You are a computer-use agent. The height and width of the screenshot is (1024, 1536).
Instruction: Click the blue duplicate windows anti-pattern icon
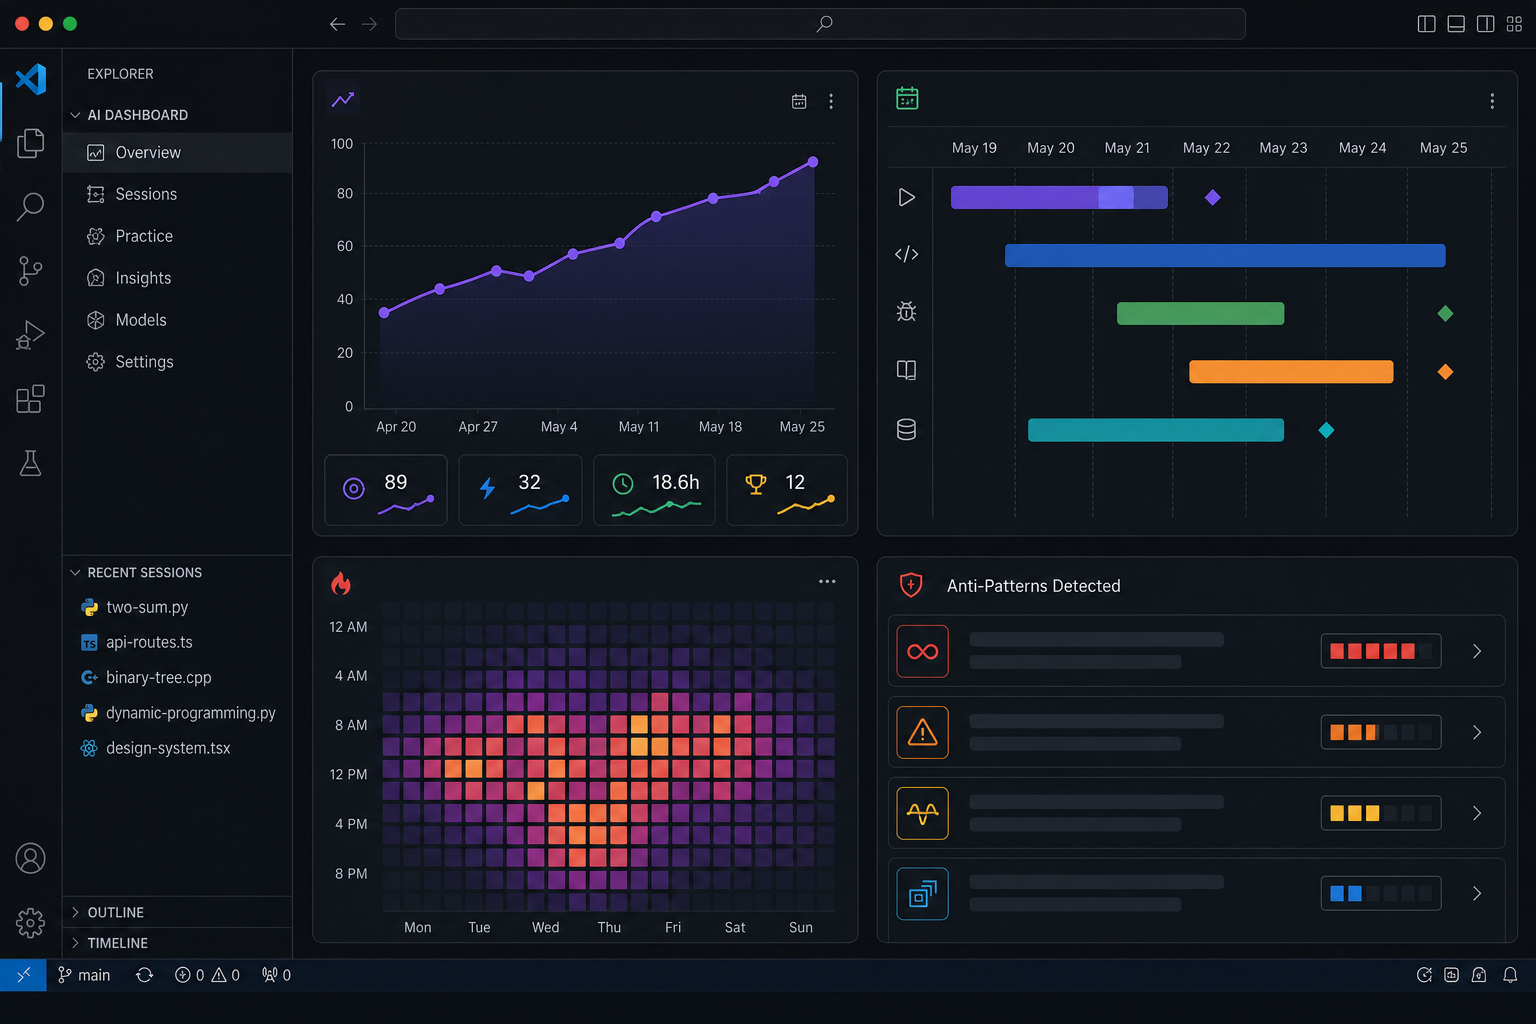pyautogui.click(x=922, y=894)
